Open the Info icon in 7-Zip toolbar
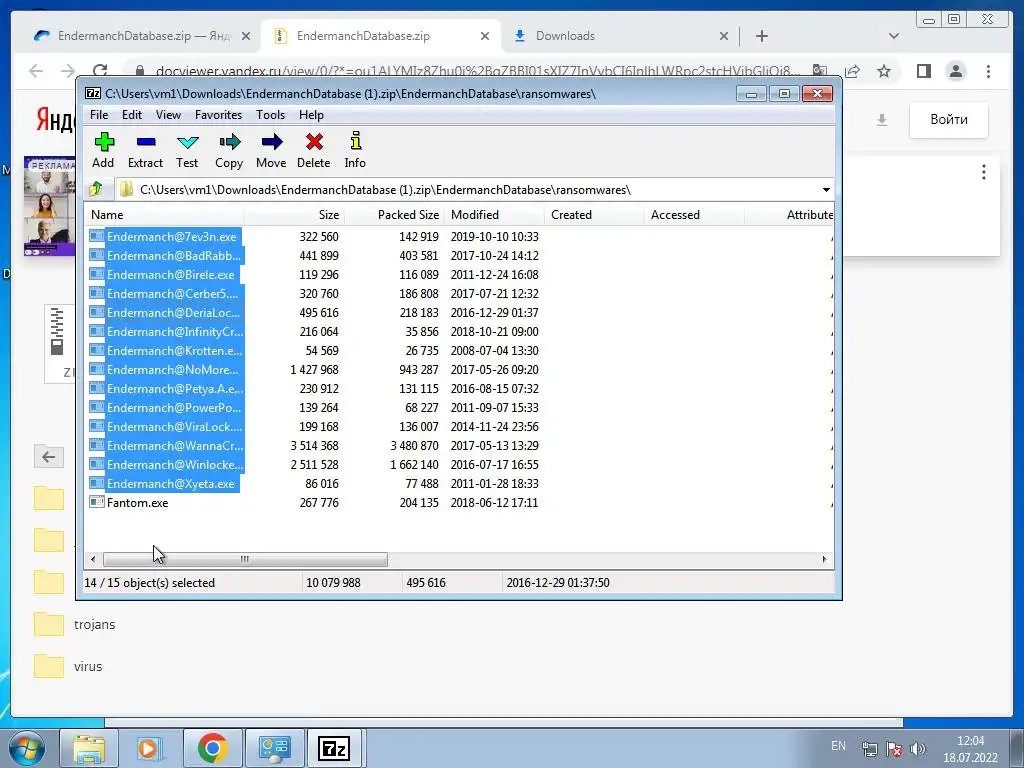This screenshot has height=768, width=1024. pos(355,150)
